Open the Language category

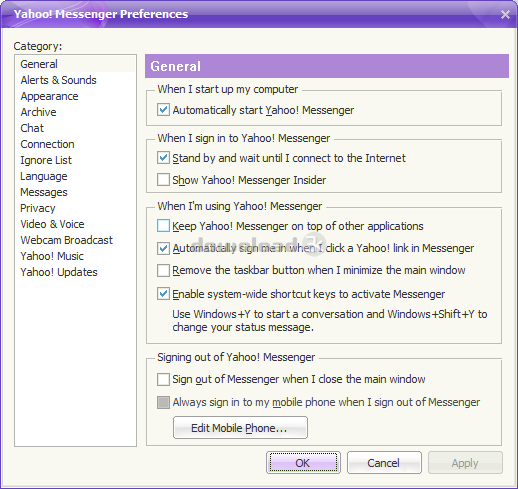44,176
